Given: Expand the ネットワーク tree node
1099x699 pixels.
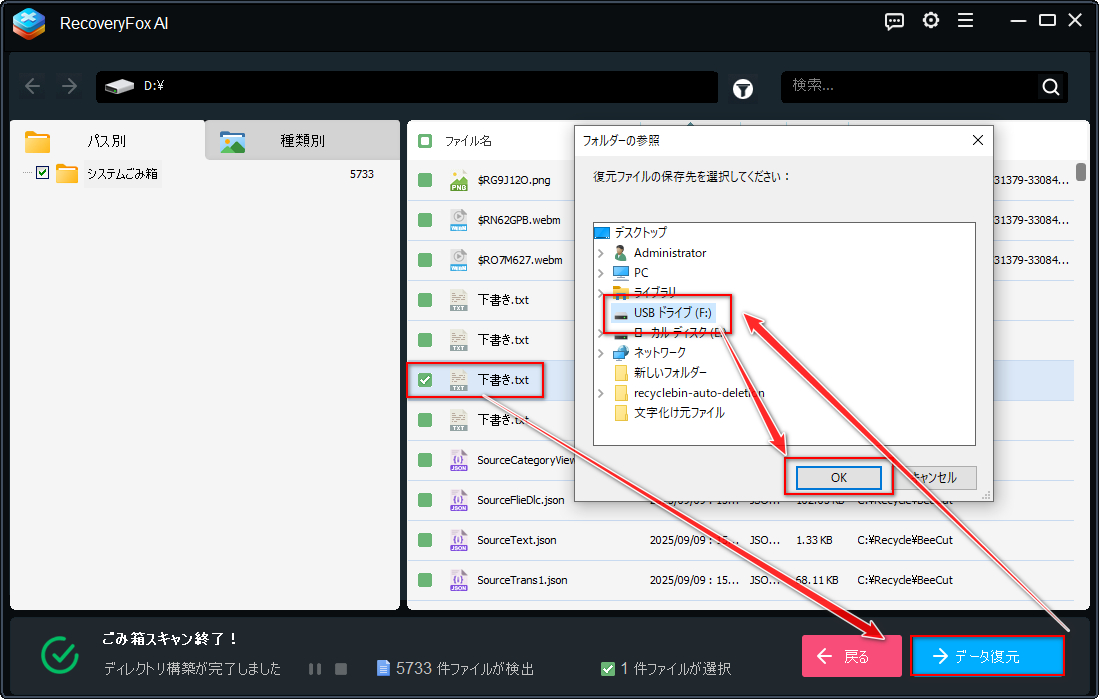Looking at the screenshot, I should [600, 353].
